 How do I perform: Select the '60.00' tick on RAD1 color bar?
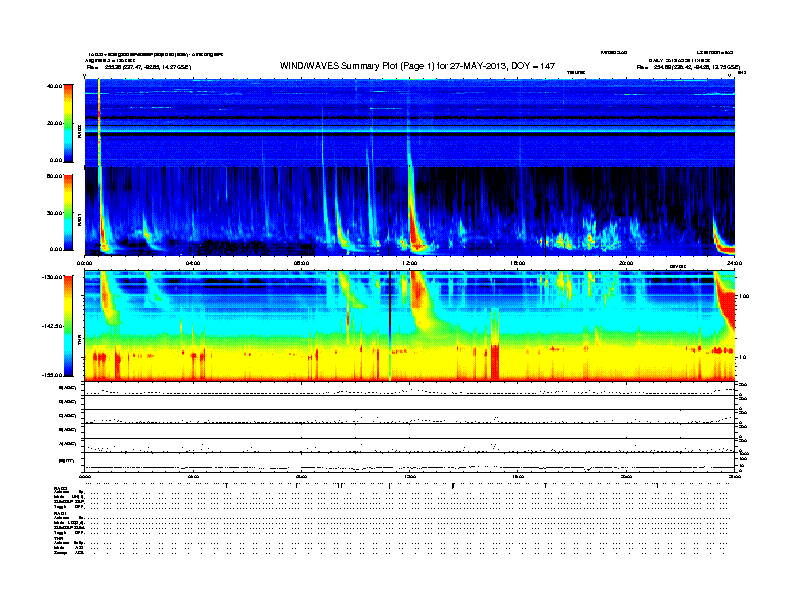click(55, 176)
